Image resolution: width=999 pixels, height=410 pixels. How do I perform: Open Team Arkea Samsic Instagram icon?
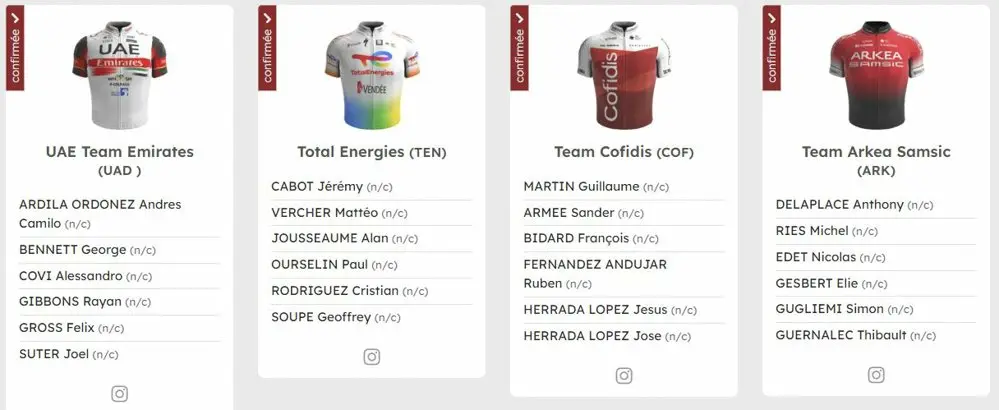pos(876,375)
